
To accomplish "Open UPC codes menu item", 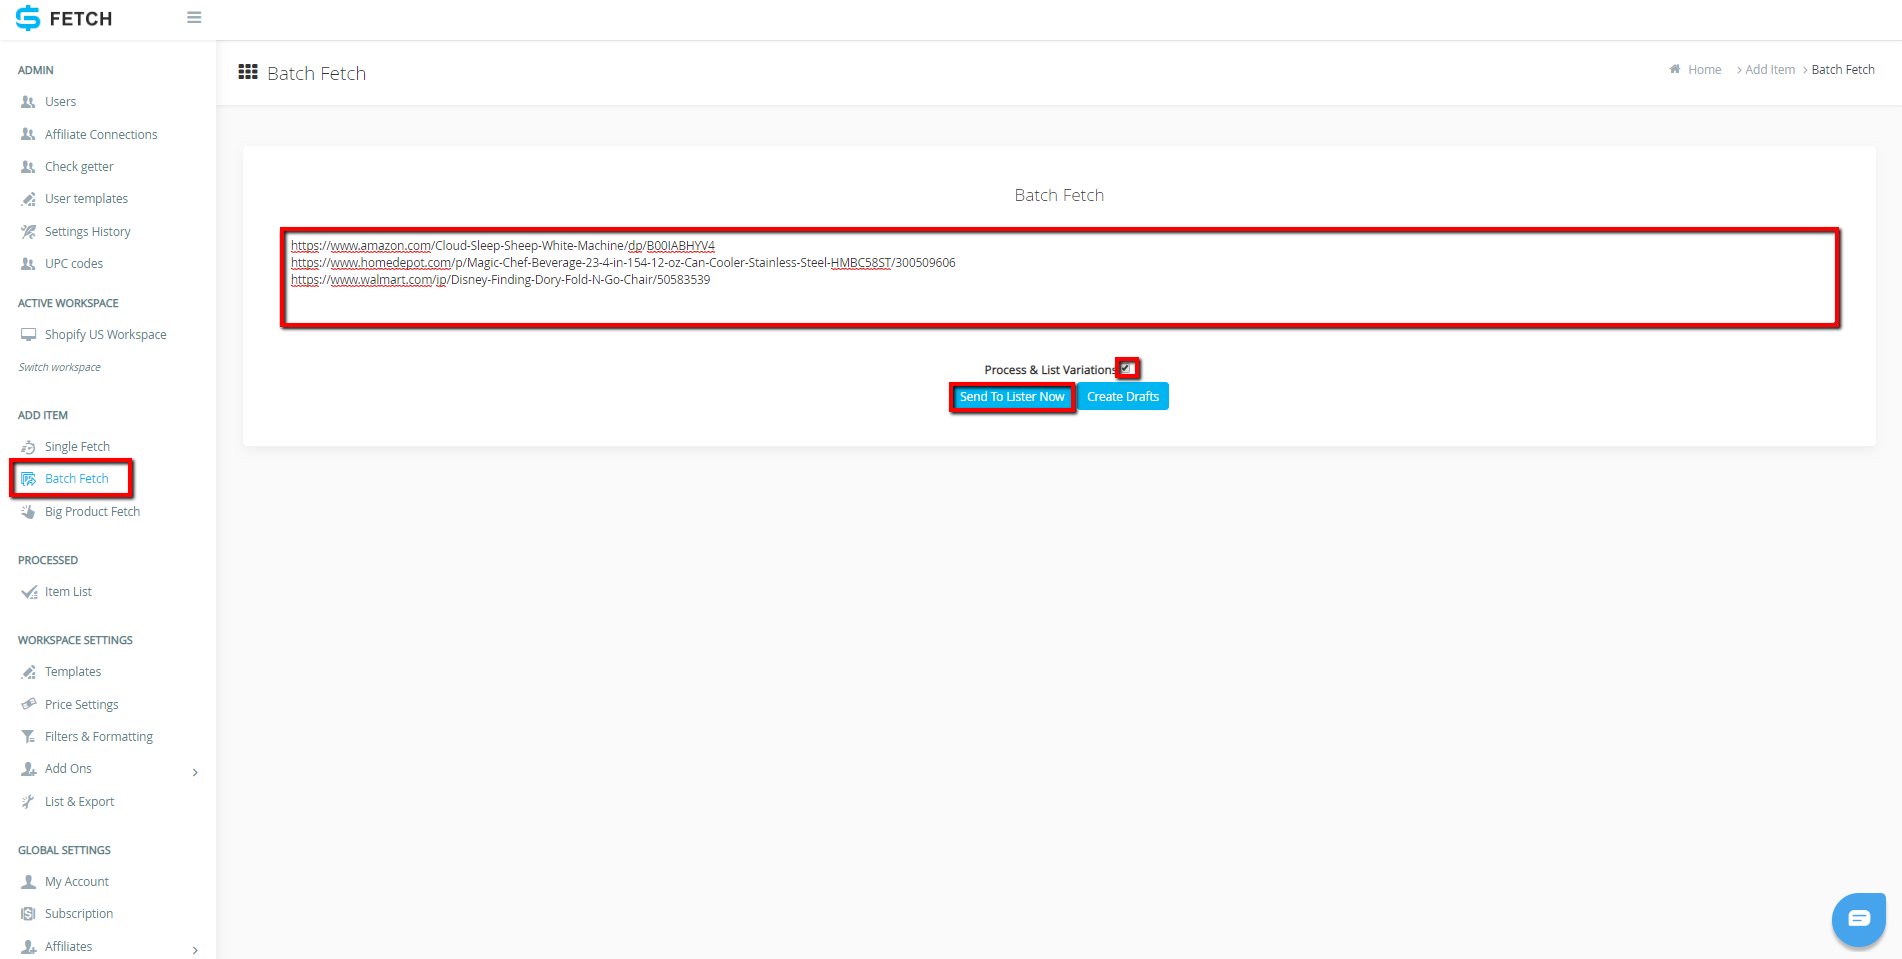I will (x=74, y=264).
